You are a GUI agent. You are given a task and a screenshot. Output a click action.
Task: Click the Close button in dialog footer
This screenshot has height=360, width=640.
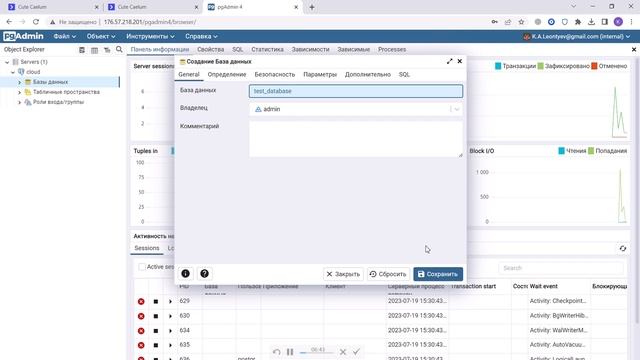[x=343, y=274]
